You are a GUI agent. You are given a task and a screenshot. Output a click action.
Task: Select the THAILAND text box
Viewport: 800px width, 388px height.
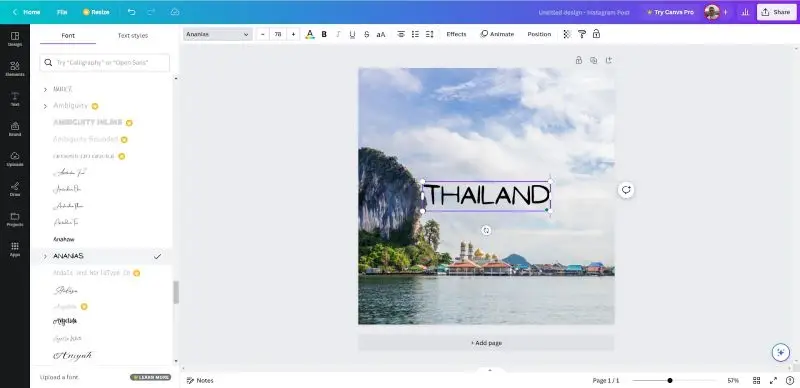(x=487, y=196)
